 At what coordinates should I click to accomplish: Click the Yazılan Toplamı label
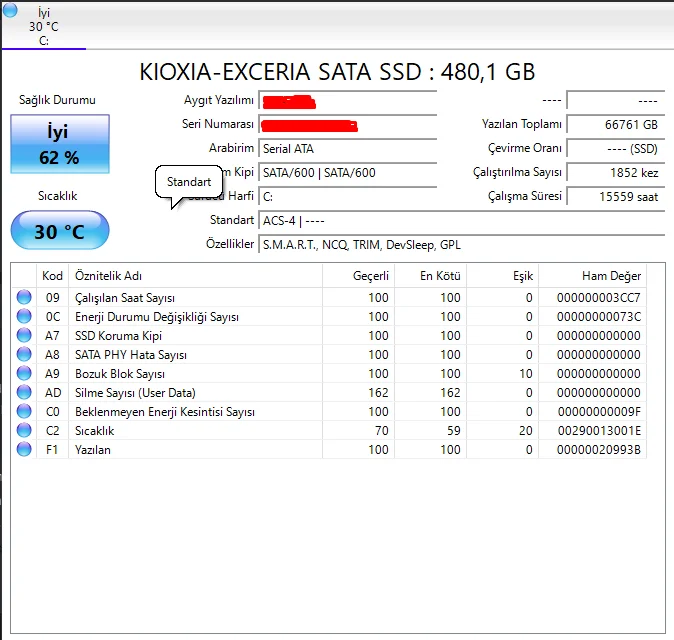coord(521,124)
